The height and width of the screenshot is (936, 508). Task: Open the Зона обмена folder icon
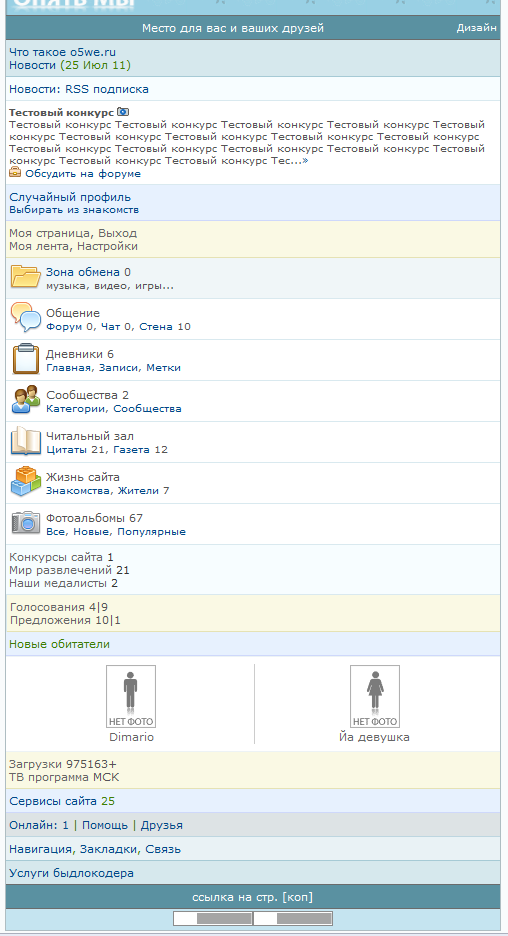(25, 278)
